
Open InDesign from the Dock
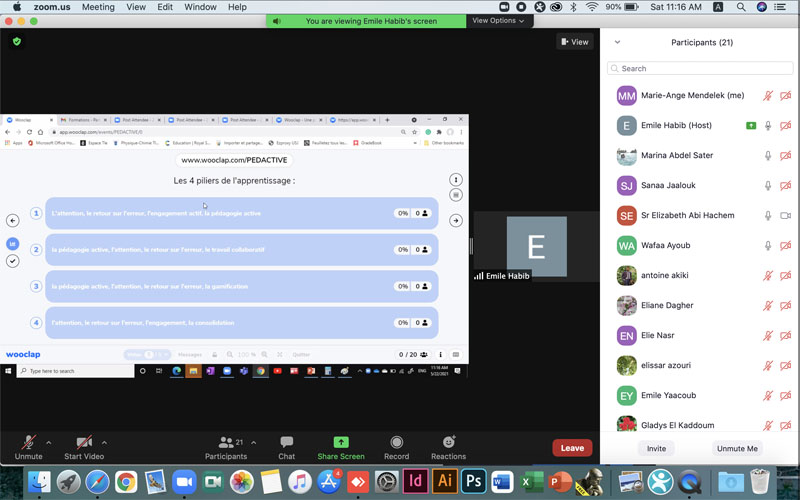(x=416, y=481)
